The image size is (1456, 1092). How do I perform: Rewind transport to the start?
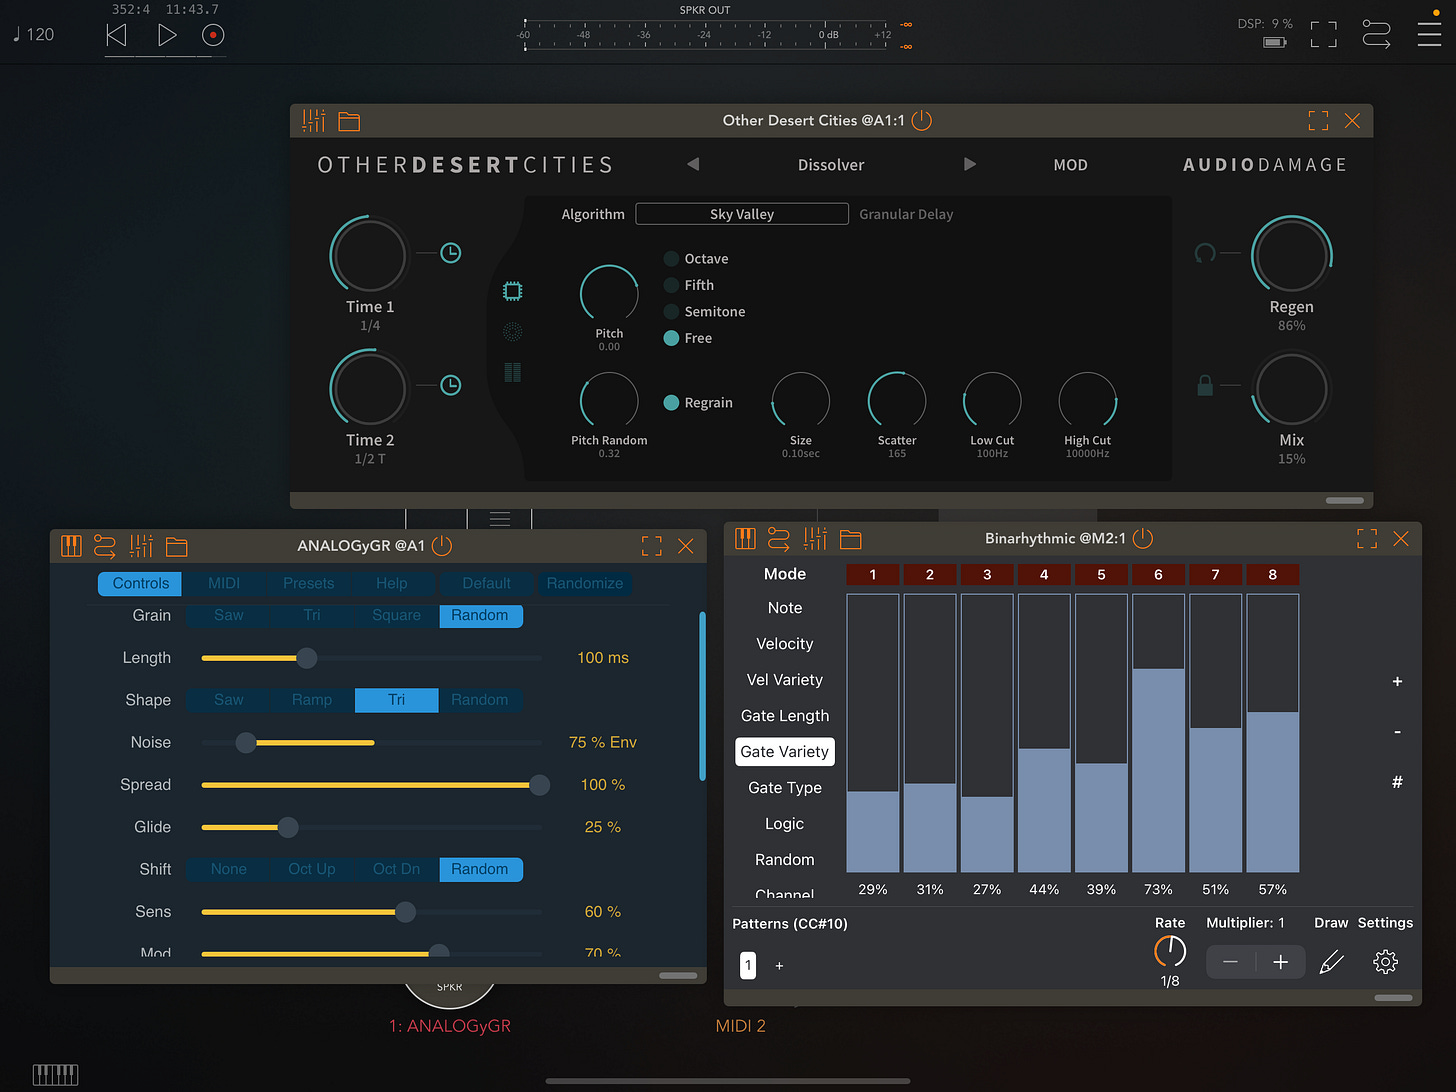[x=117, y=35]
